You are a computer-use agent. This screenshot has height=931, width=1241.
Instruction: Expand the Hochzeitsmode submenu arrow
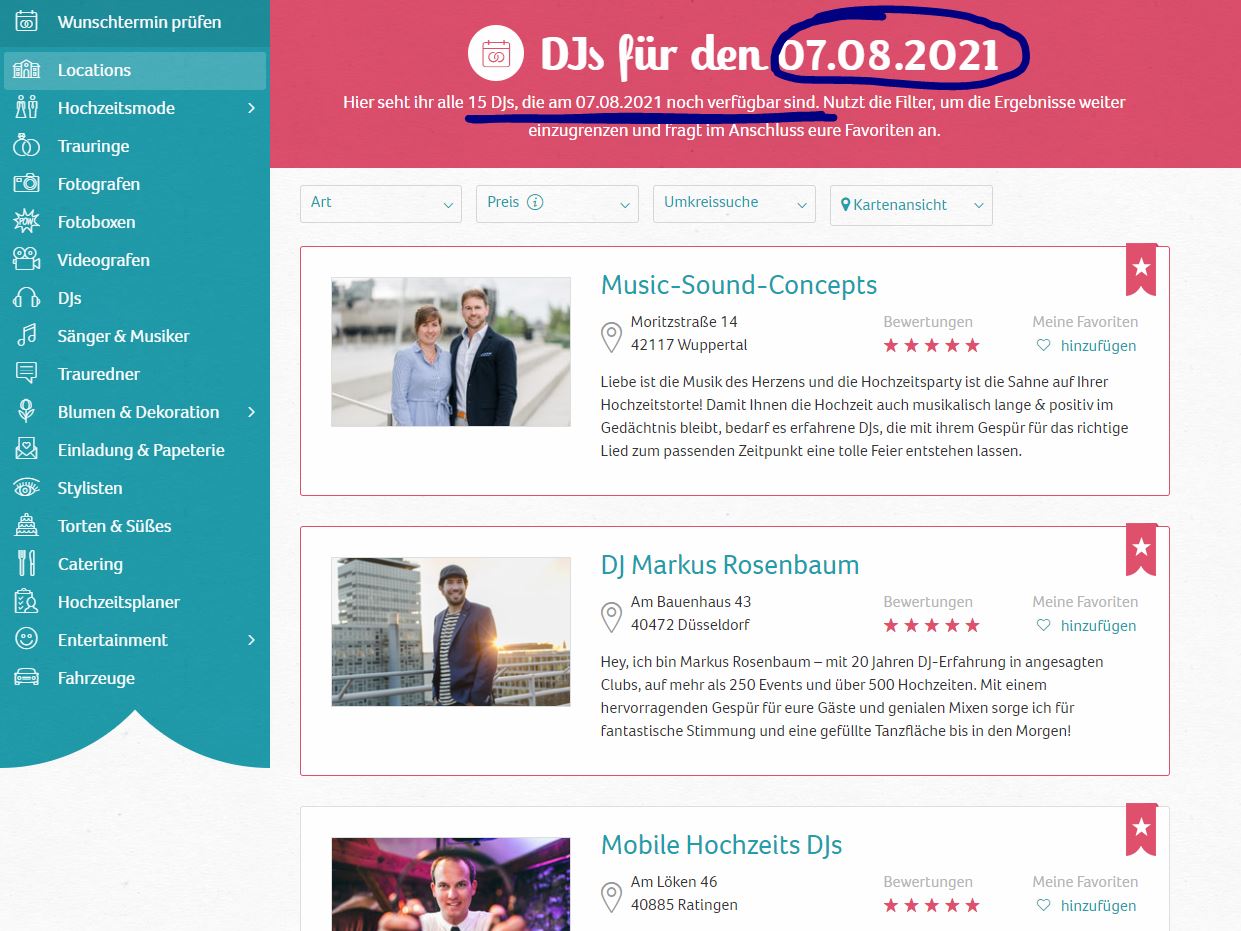251,108
